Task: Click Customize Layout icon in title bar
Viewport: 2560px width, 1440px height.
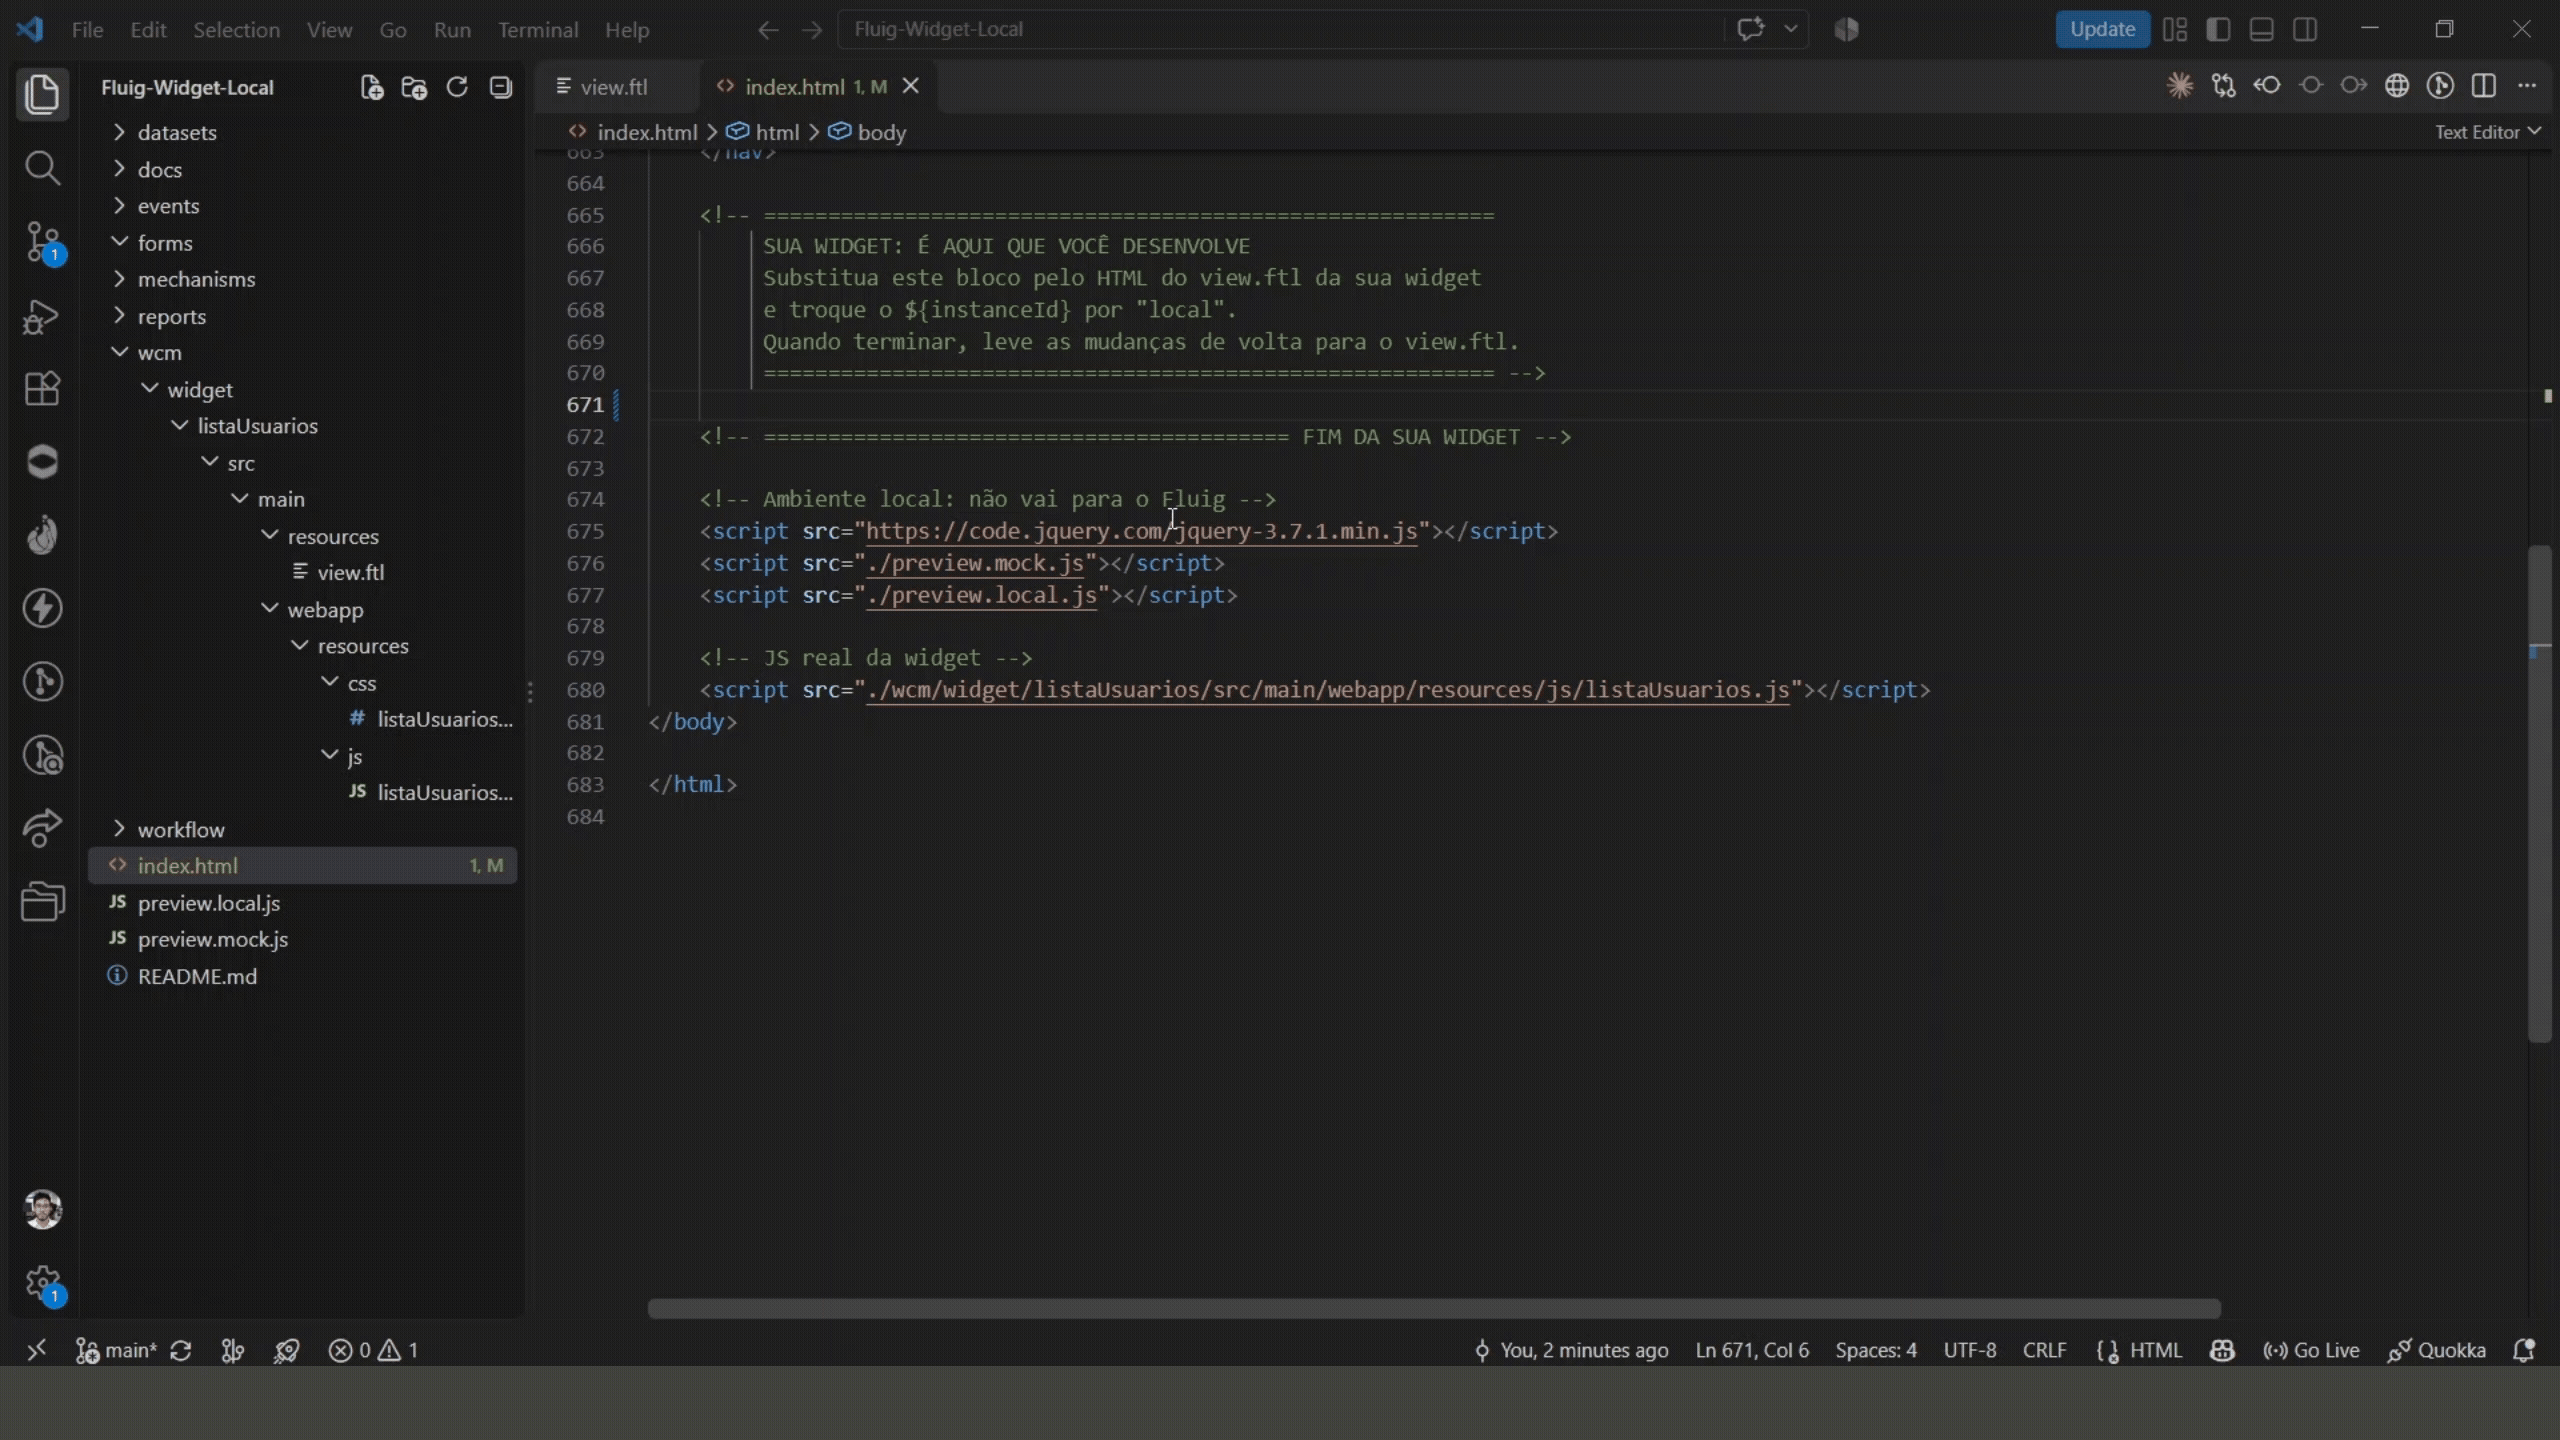Action: click(2175, 29)
